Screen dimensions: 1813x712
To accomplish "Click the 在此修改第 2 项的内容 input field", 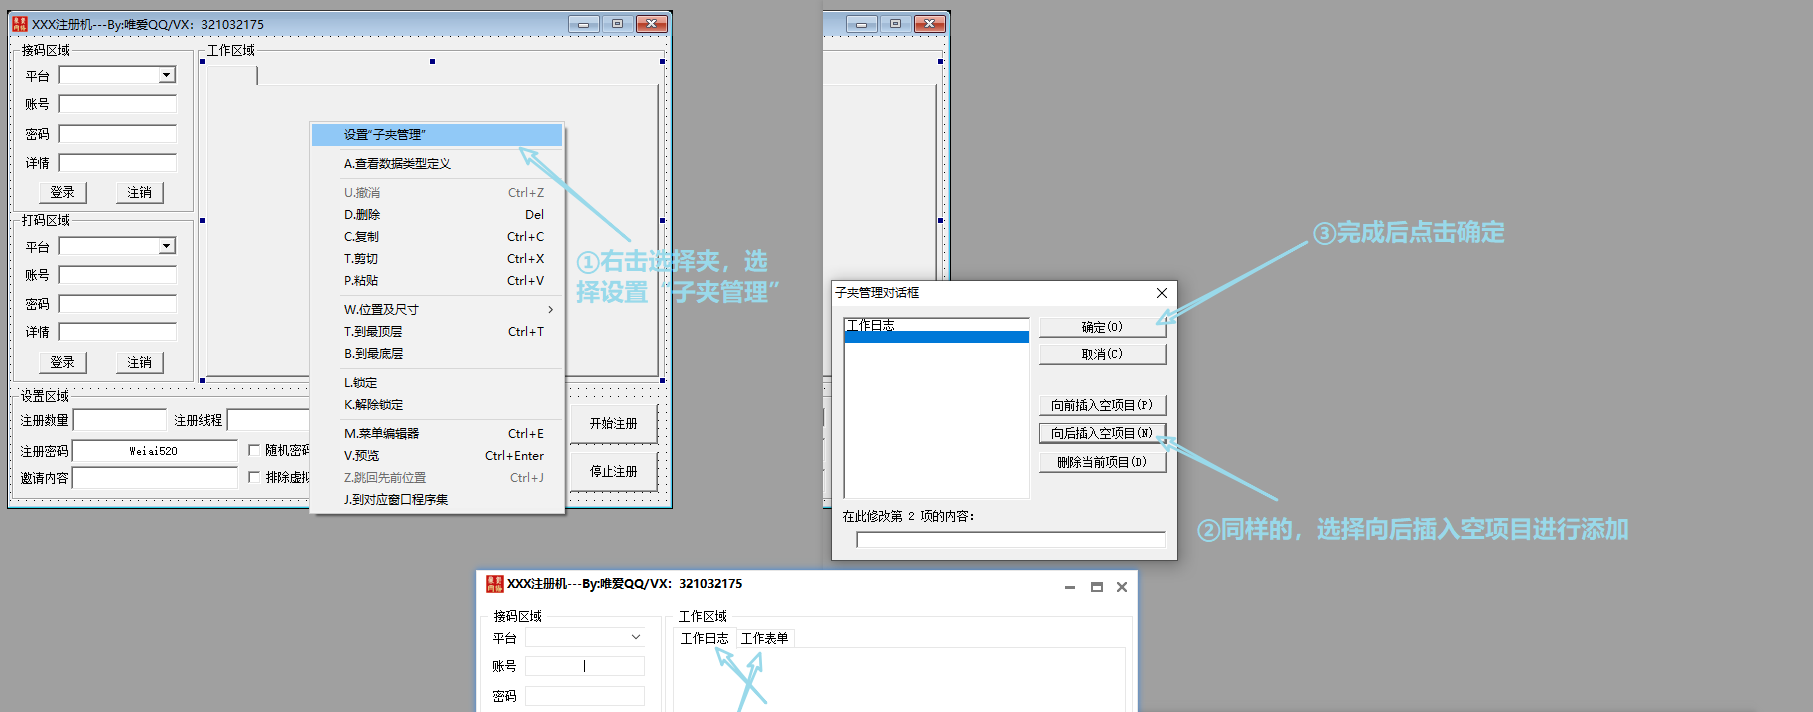I will click(x=1011, y=540).
